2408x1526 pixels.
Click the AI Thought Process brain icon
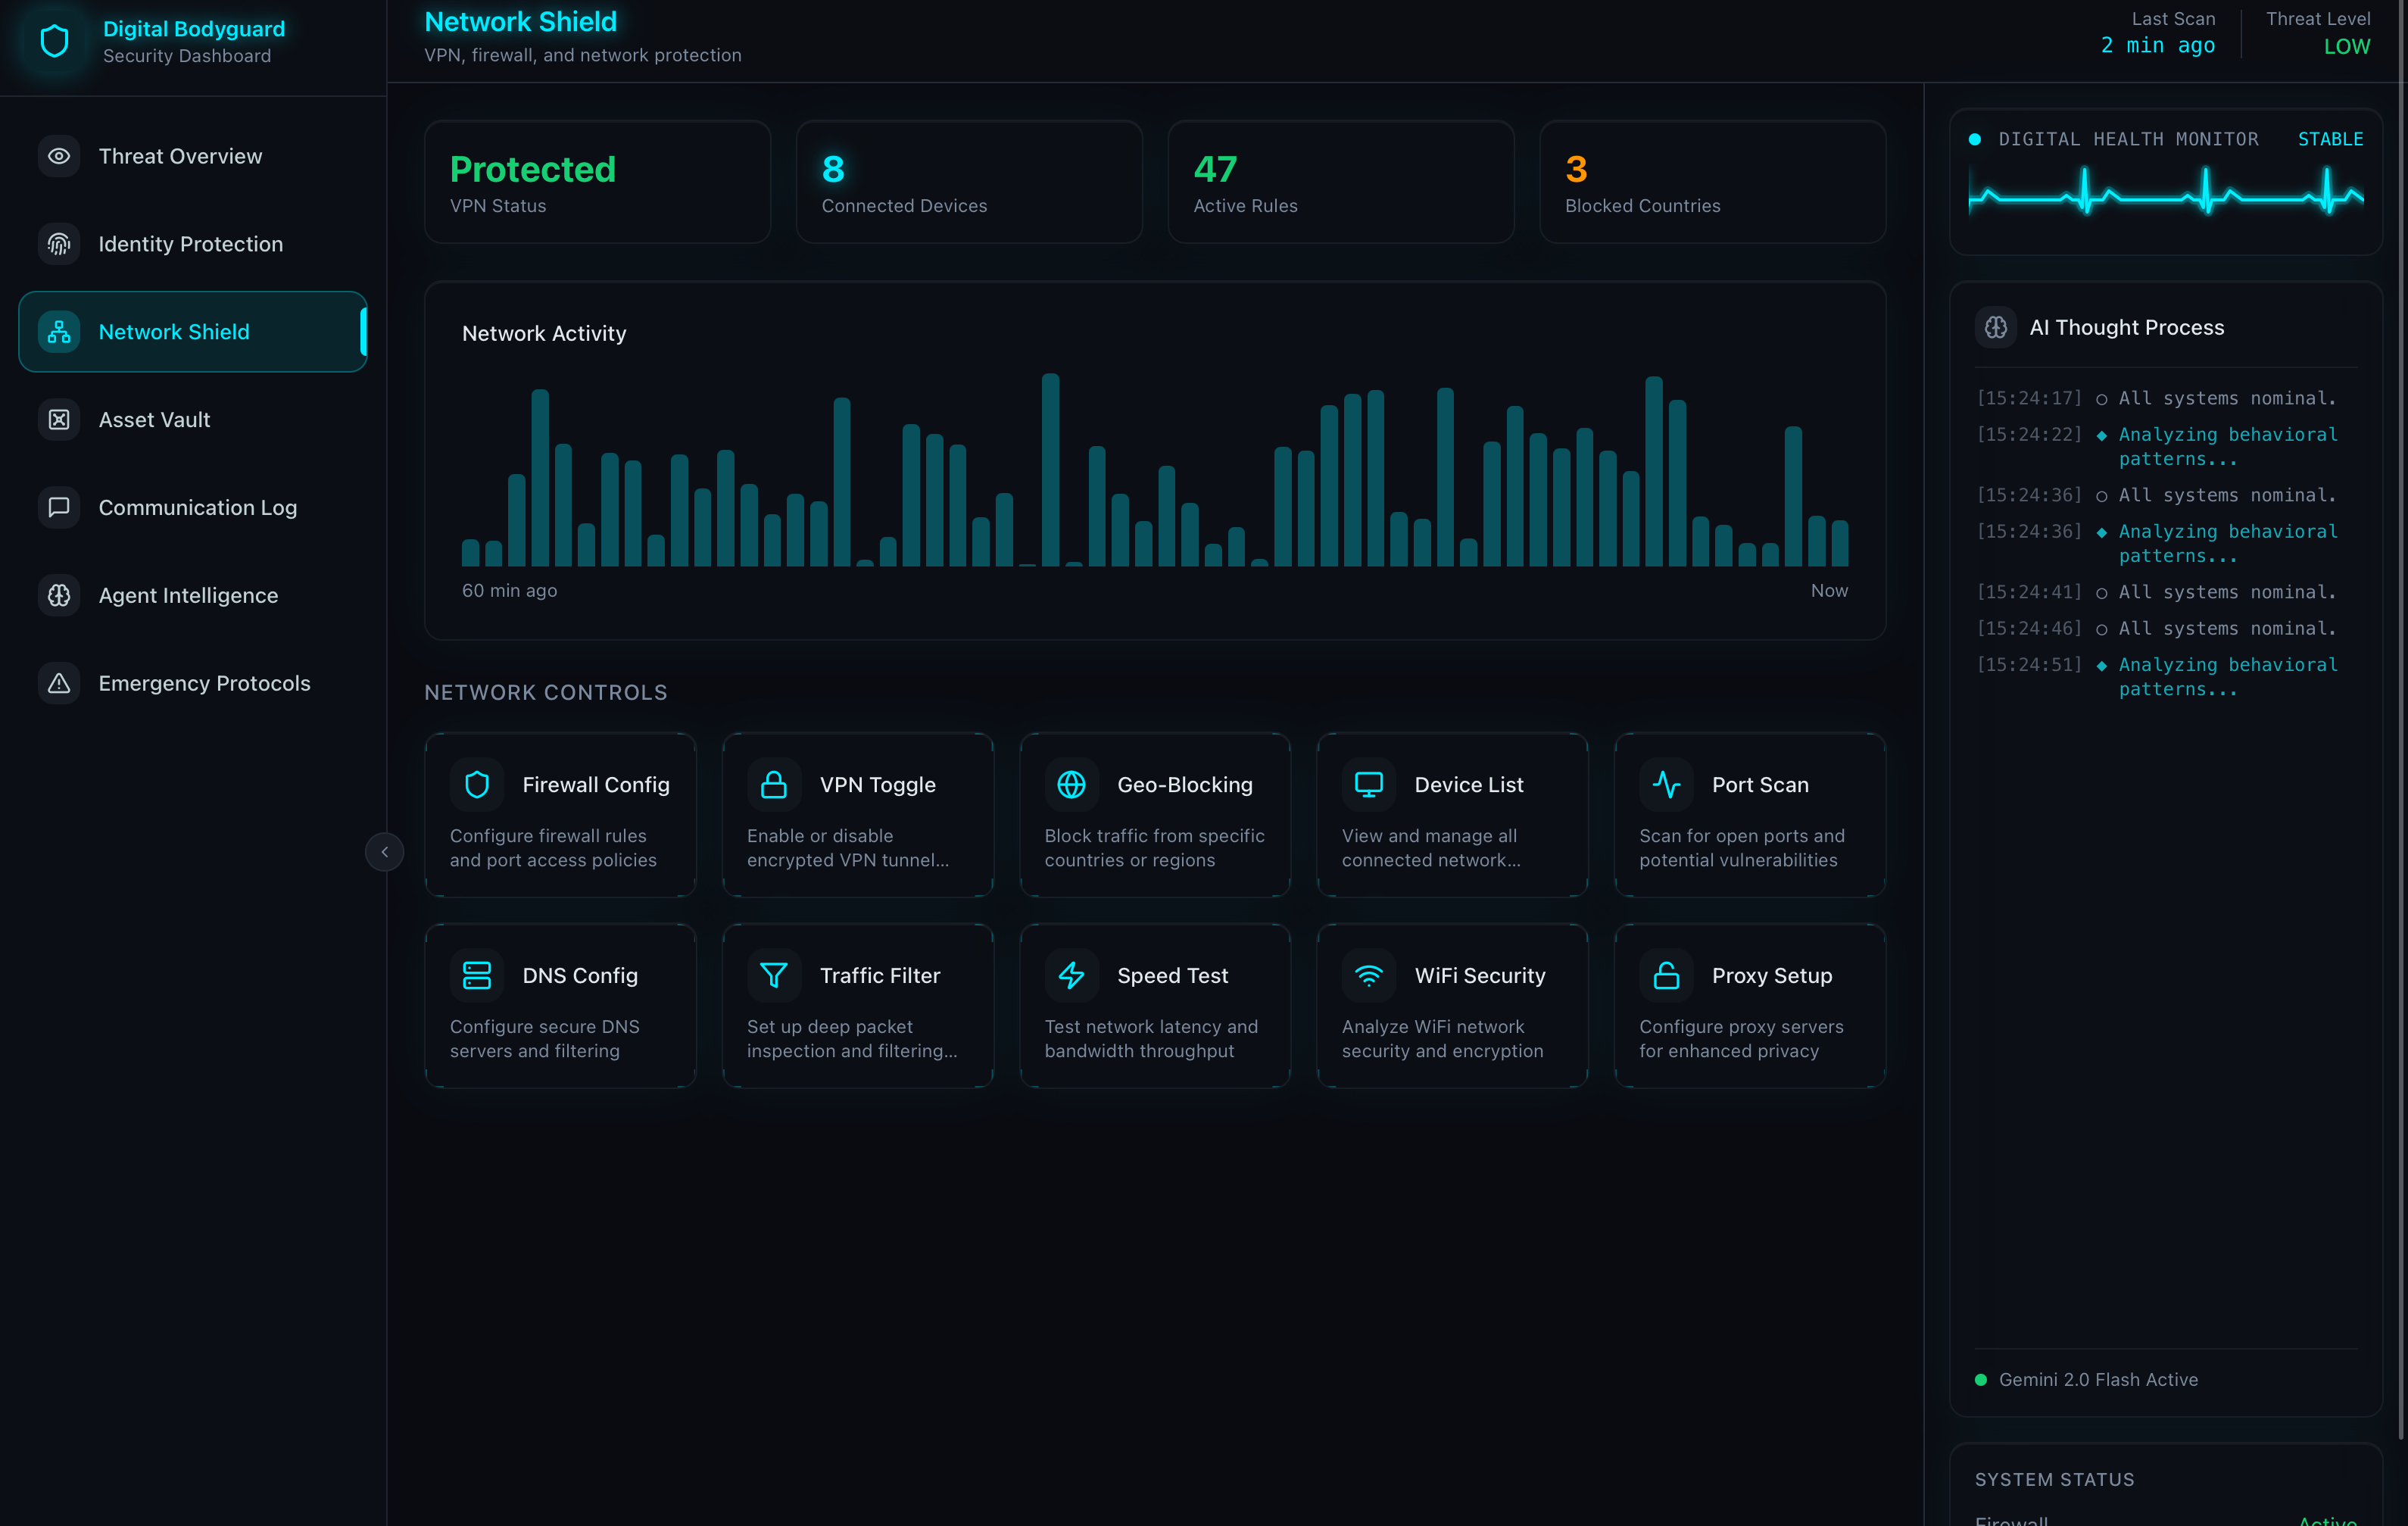point(1996,328)
